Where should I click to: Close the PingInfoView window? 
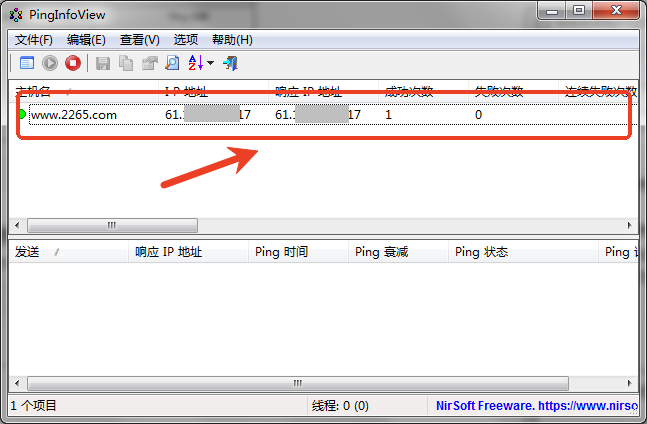[616, 11]
